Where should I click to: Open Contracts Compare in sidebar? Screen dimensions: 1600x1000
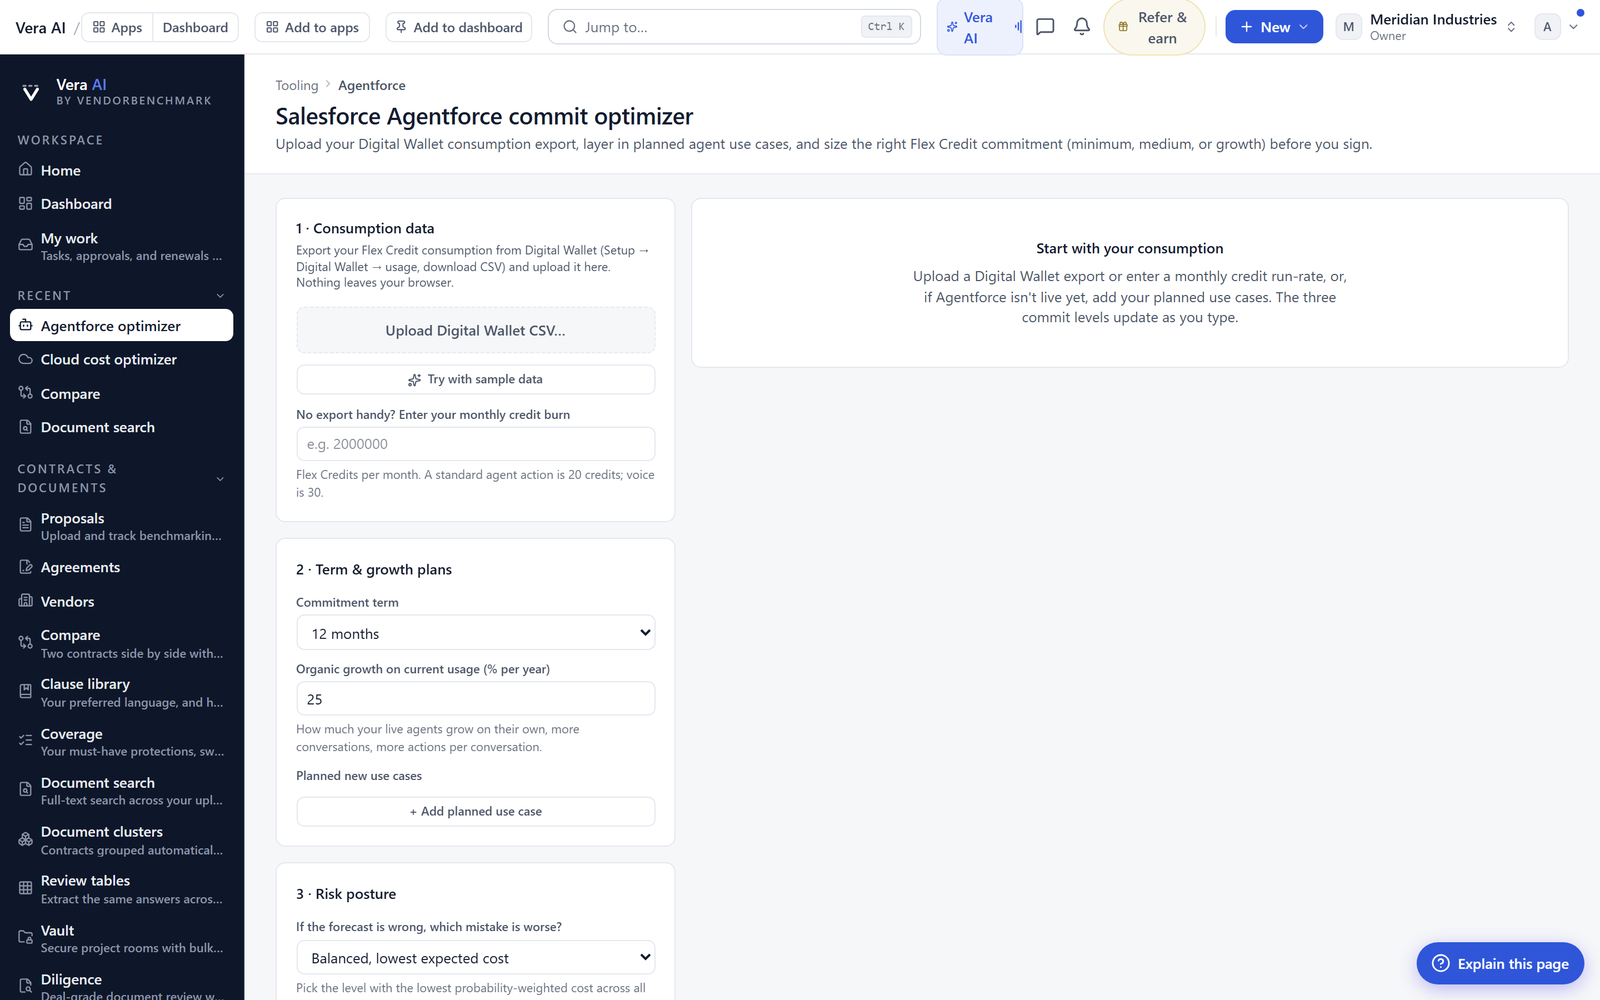point(122,643)
